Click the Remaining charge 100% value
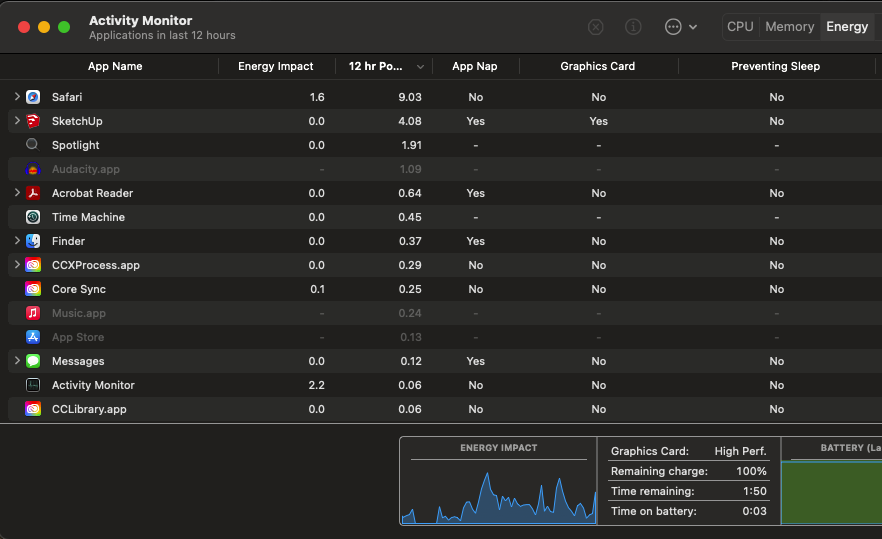This screenshot has width=882, height=539. coord(752,471)
